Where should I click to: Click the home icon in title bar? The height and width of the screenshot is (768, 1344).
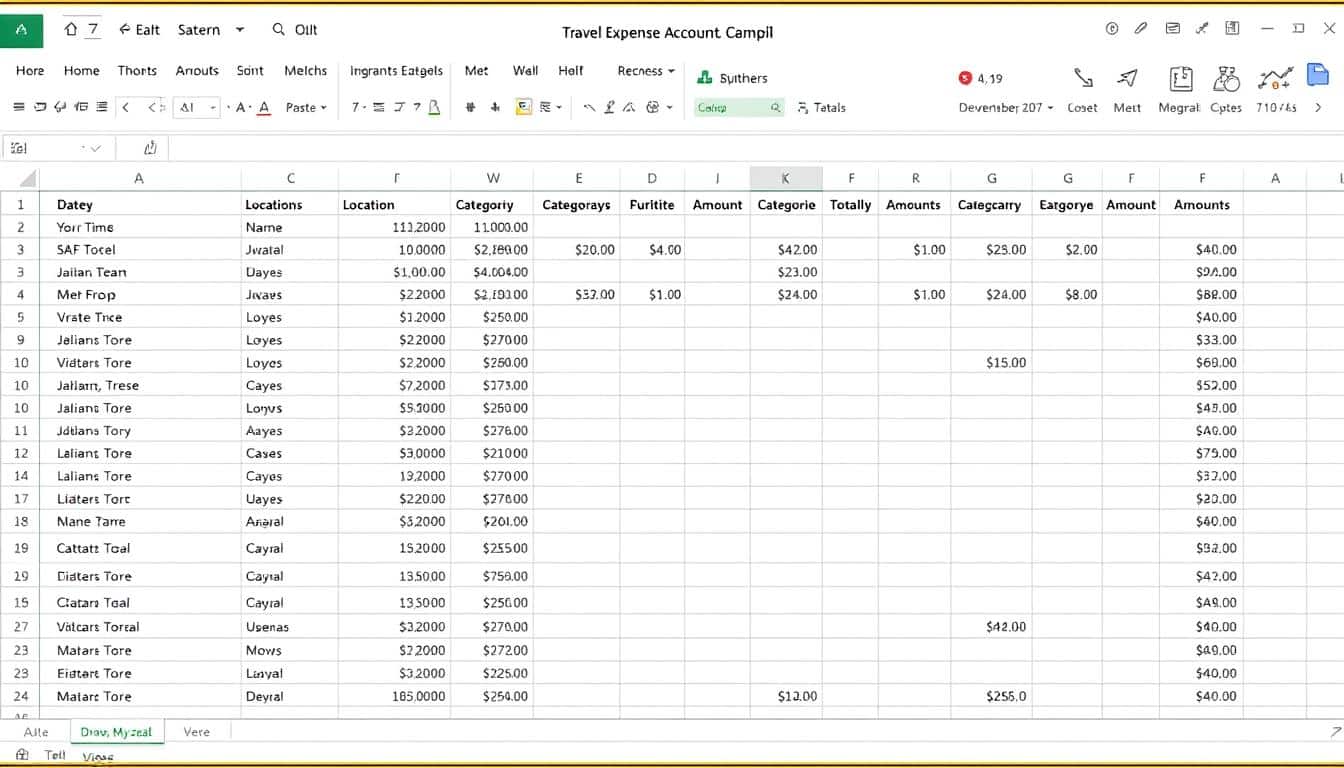pyautogui.click(x=70, y=30)
